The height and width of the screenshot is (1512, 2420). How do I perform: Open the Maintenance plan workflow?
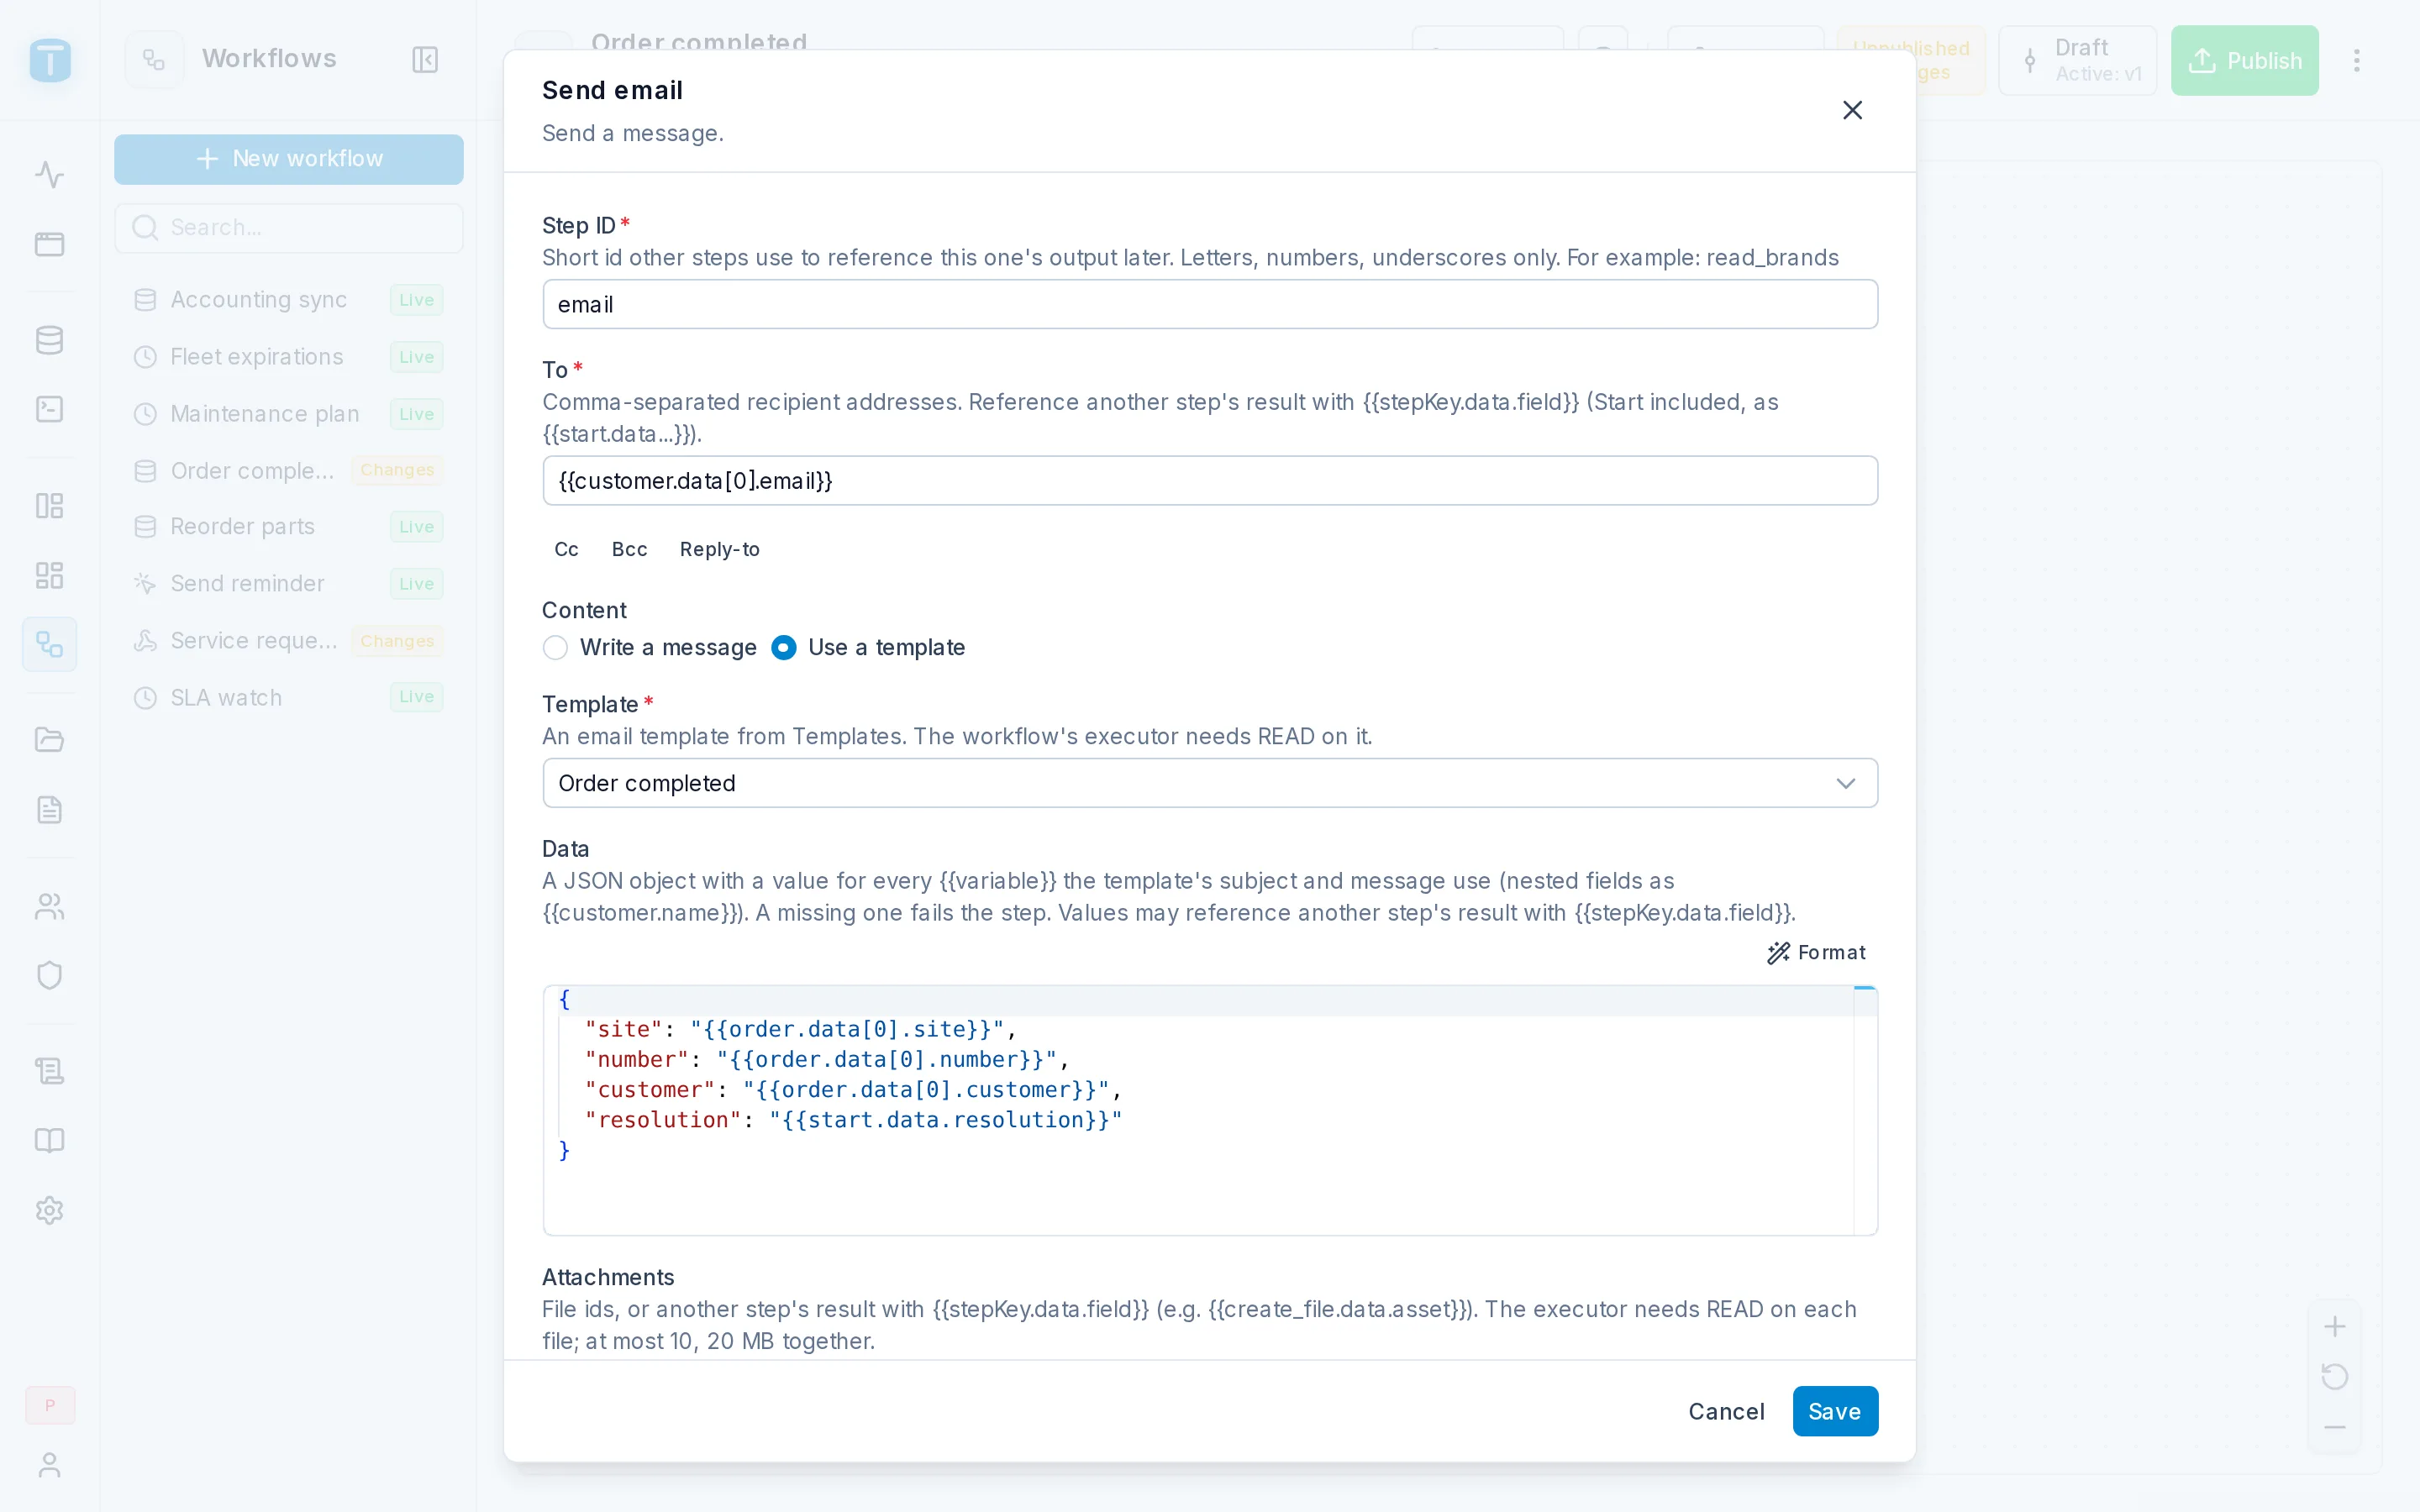(x=289, y=414)
